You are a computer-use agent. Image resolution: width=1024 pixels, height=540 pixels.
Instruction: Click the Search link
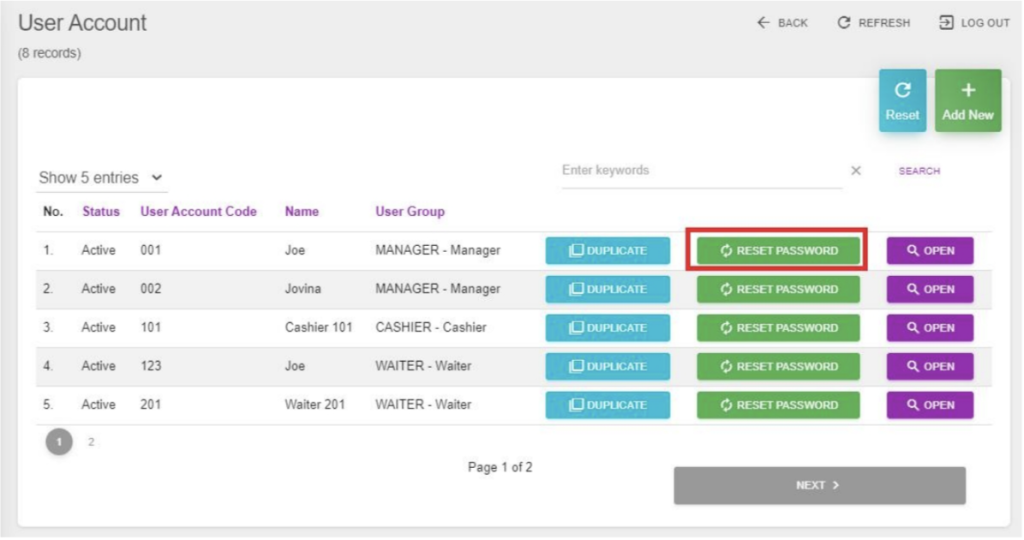pos(918,171)
